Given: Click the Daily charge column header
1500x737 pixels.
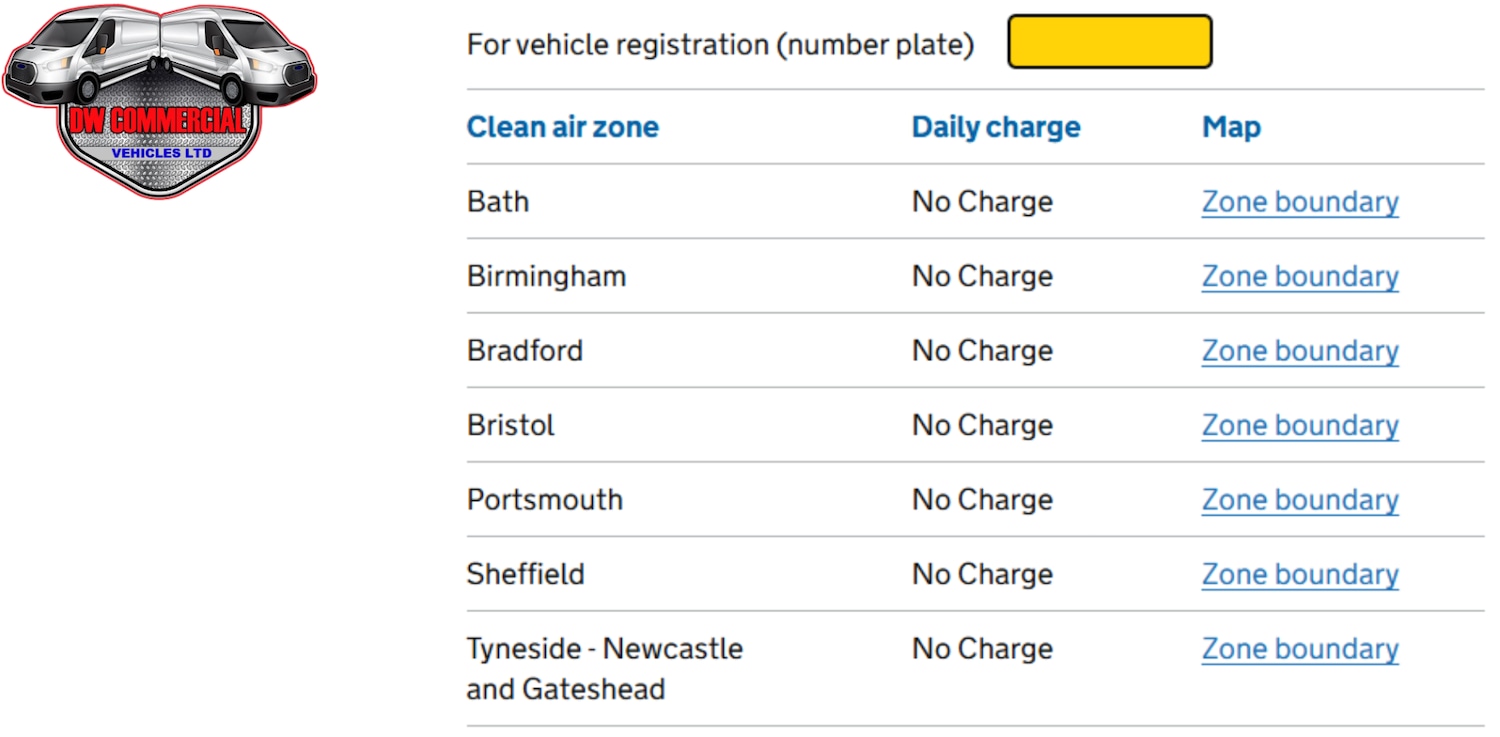Looking at the screenshot, I should pos(996,127).
